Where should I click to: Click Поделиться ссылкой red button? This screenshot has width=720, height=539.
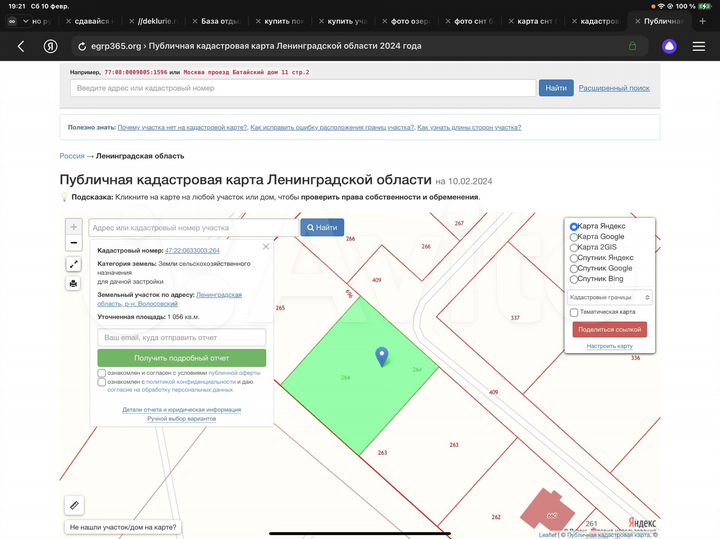[609, 329]
